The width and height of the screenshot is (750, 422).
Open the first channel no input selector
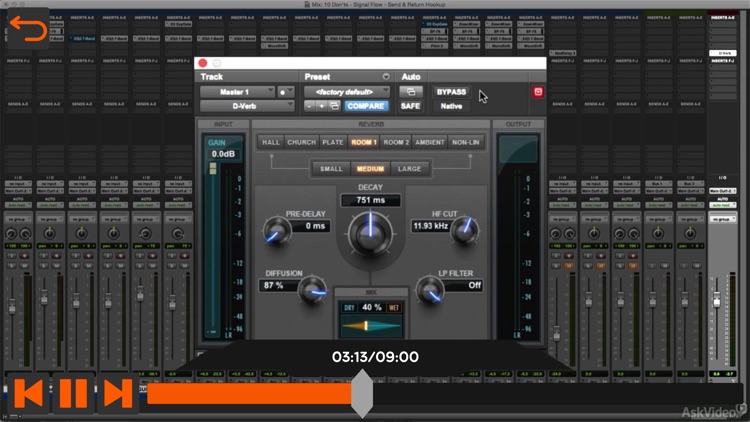tap(18, 184)
